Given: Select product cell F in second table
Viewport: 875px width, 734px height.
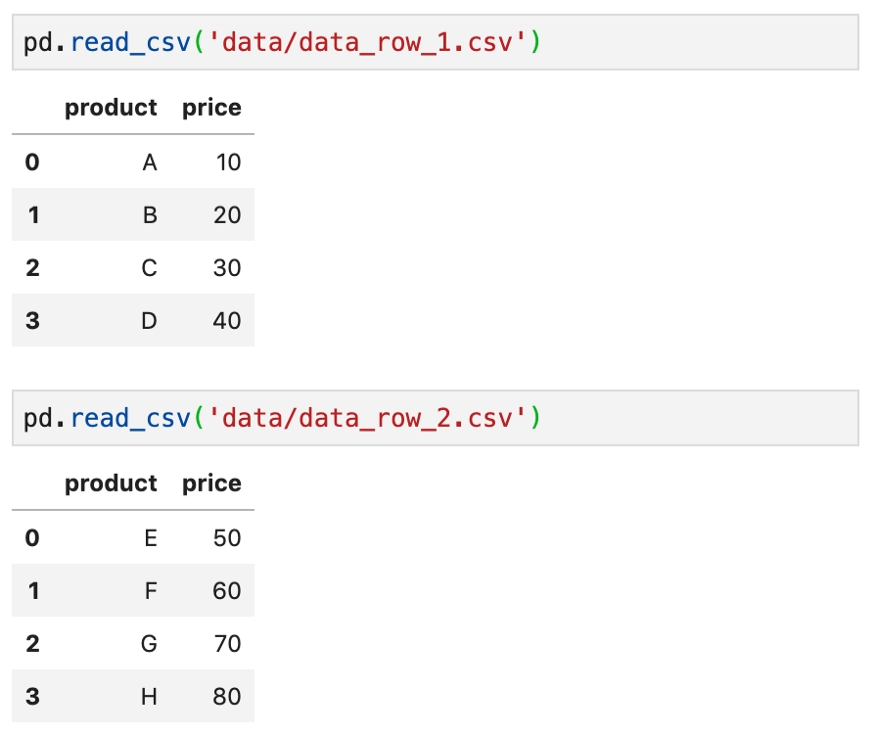Looking at the screenshot, I should point(151,591).
